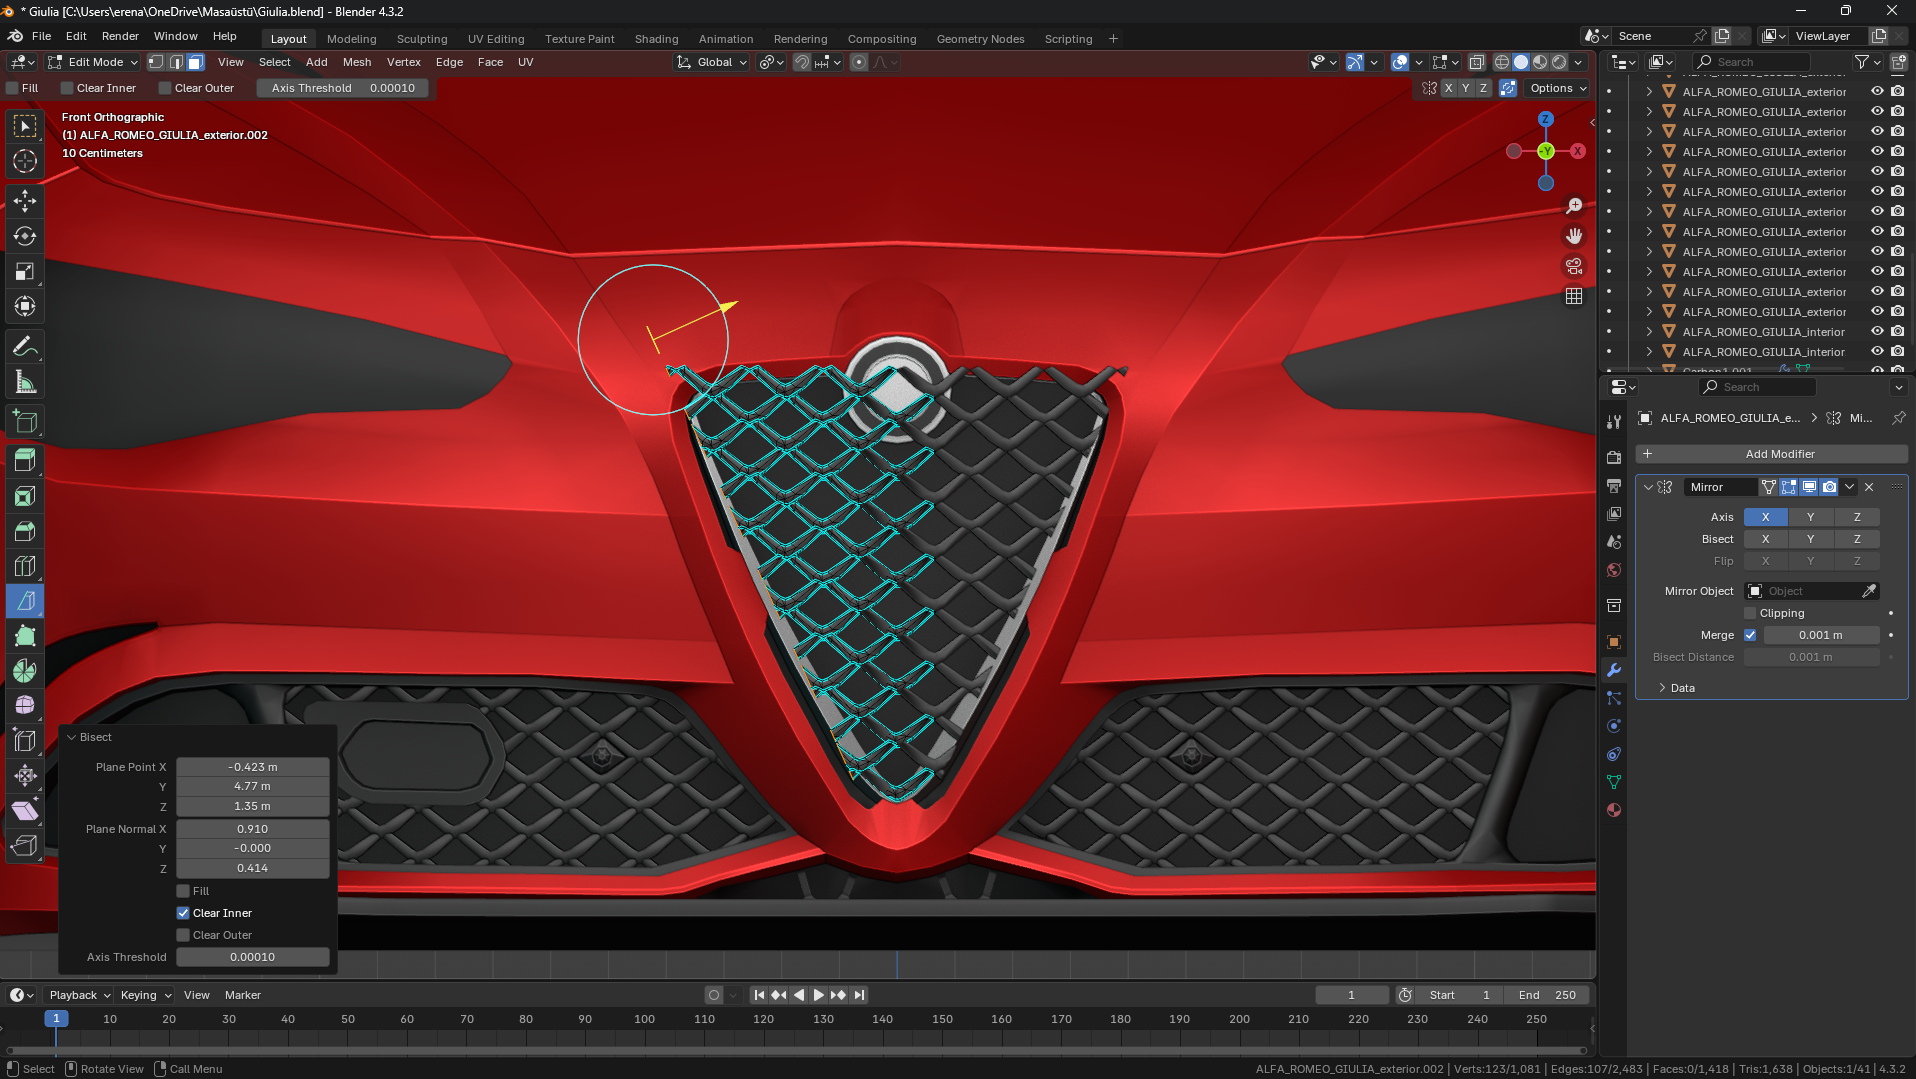Viewport: 1916px width, 1079px height.
Task: Click the play animation button
Action: [x=818, y=995]
